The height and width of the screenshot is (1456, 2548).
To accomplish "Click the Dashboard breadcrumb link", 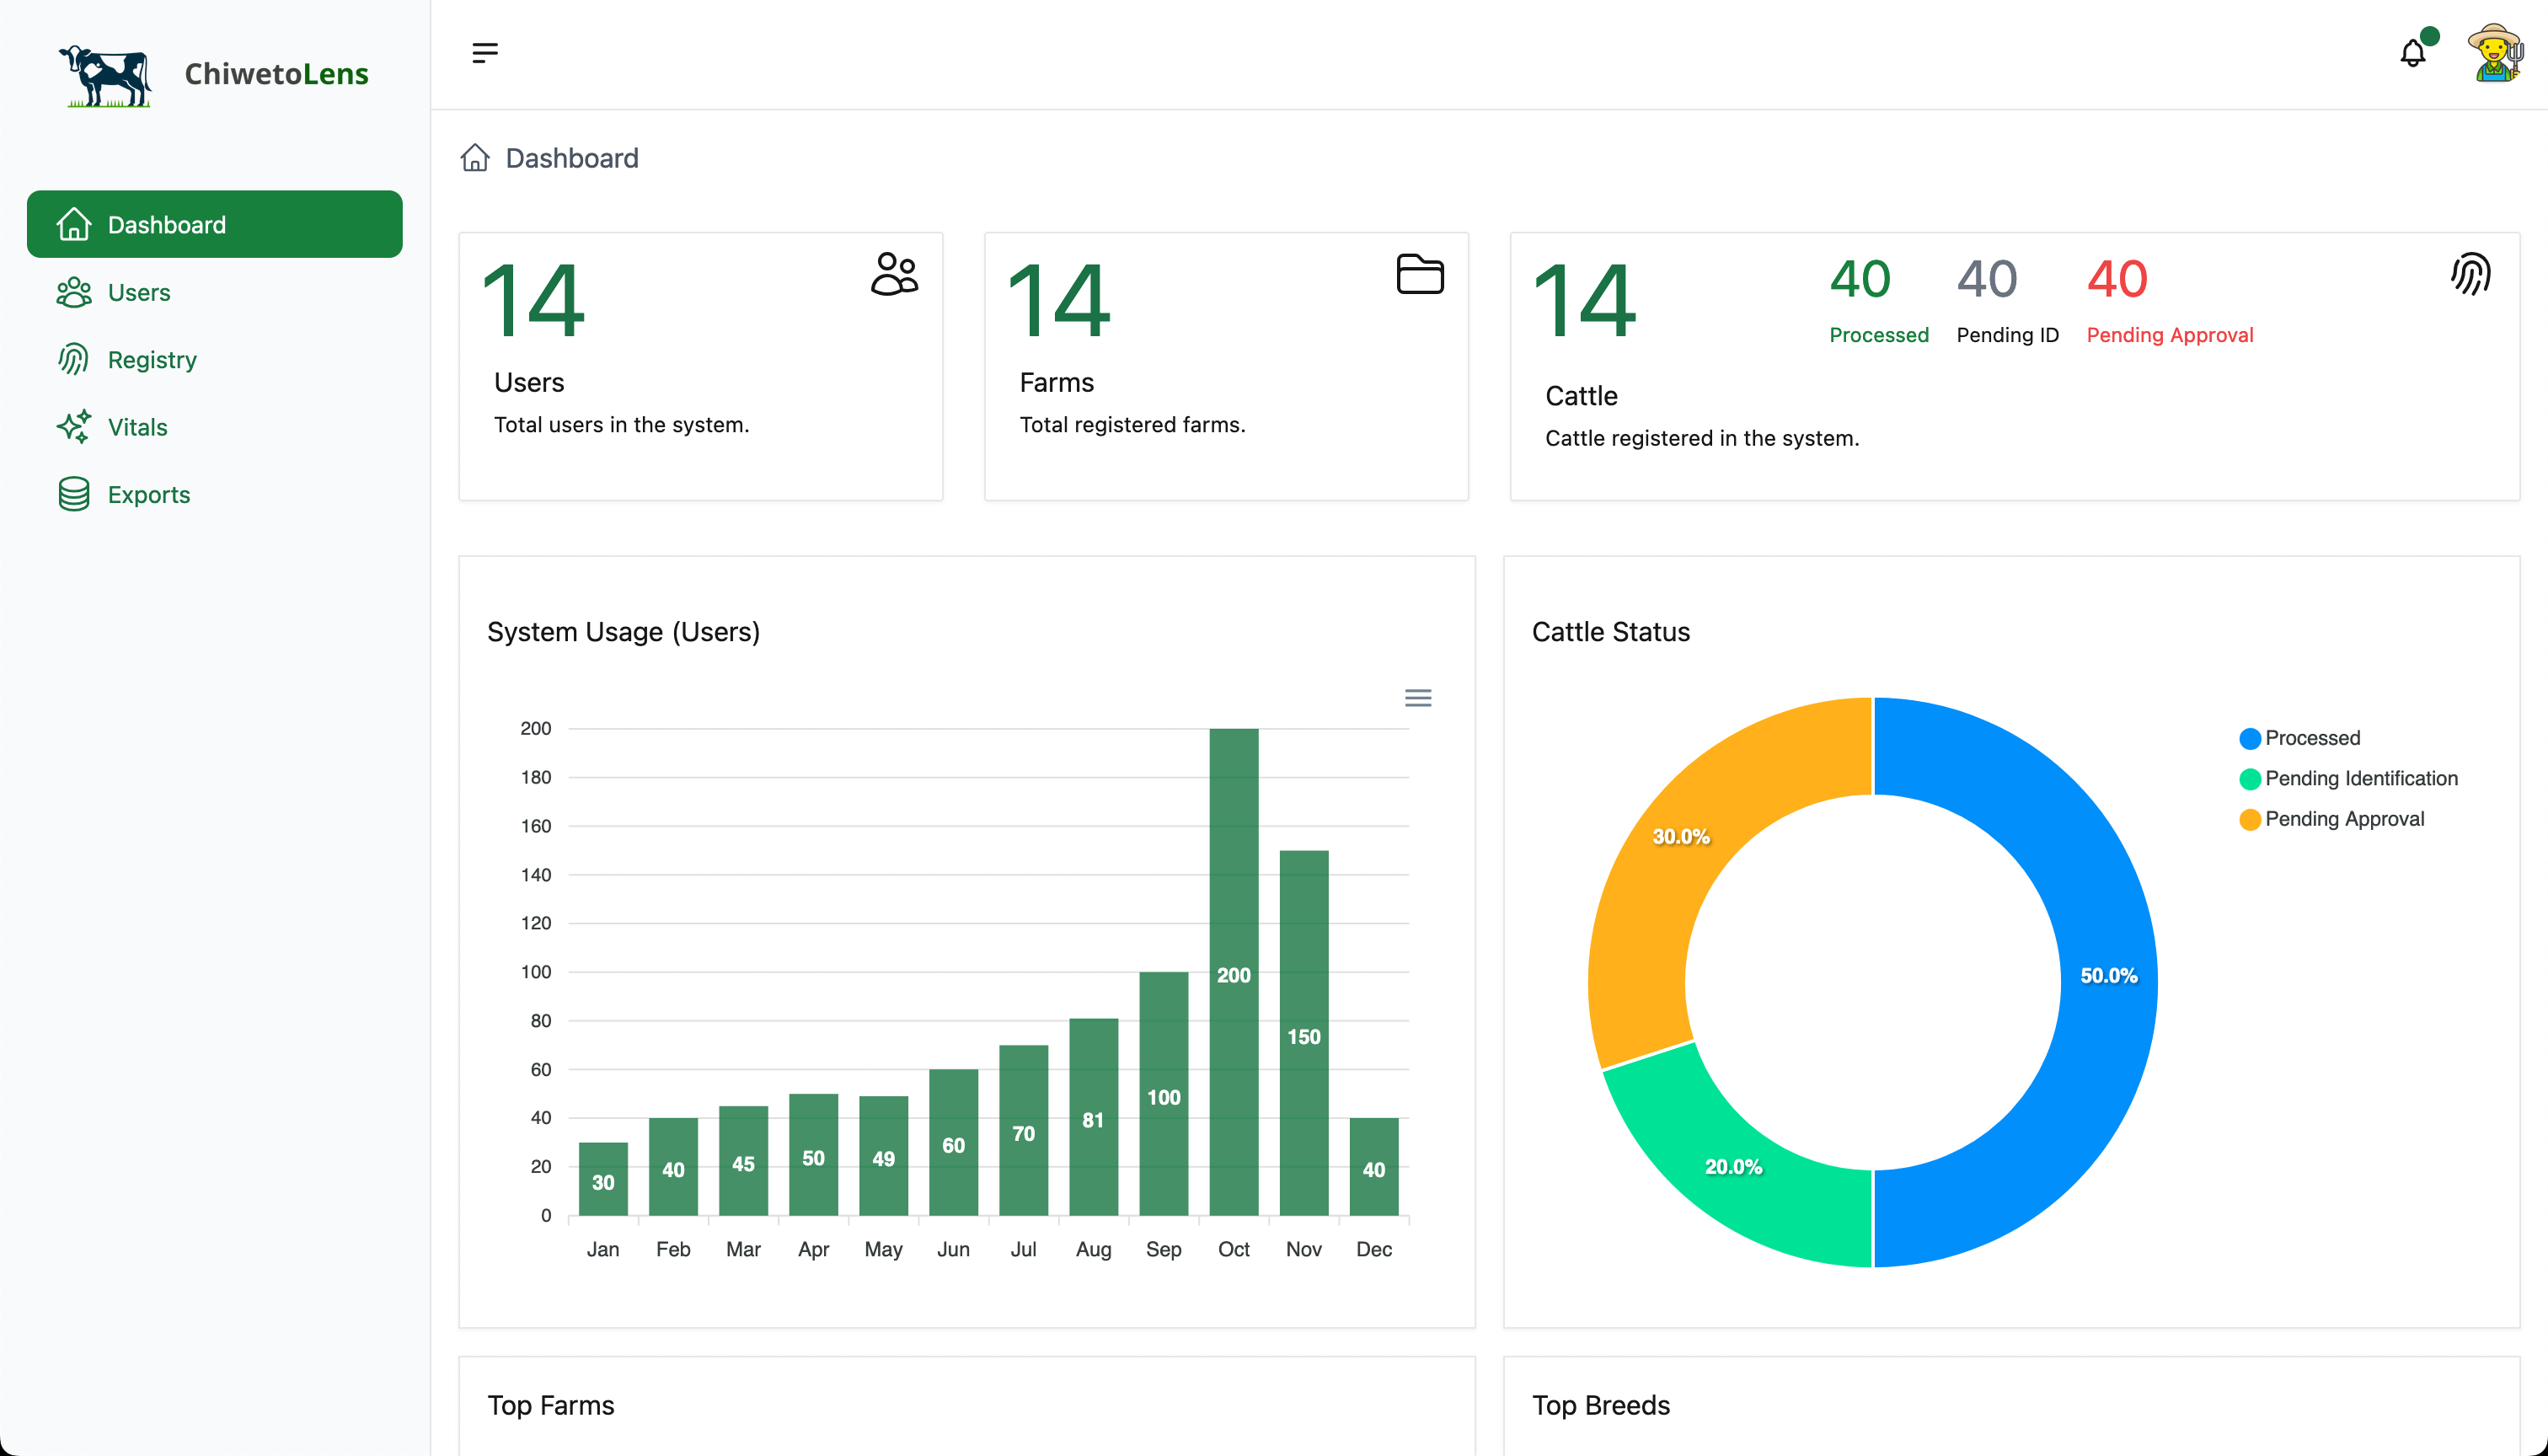I will (x=572, y=158).
